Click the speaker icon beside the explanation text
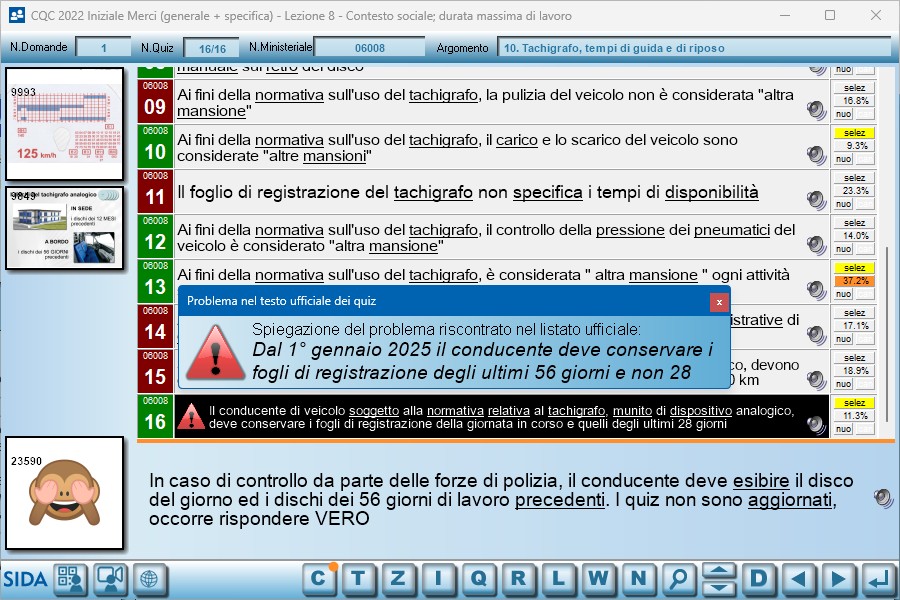The height and width of the screenshot is (600, 900). click(x=882, y=498)
